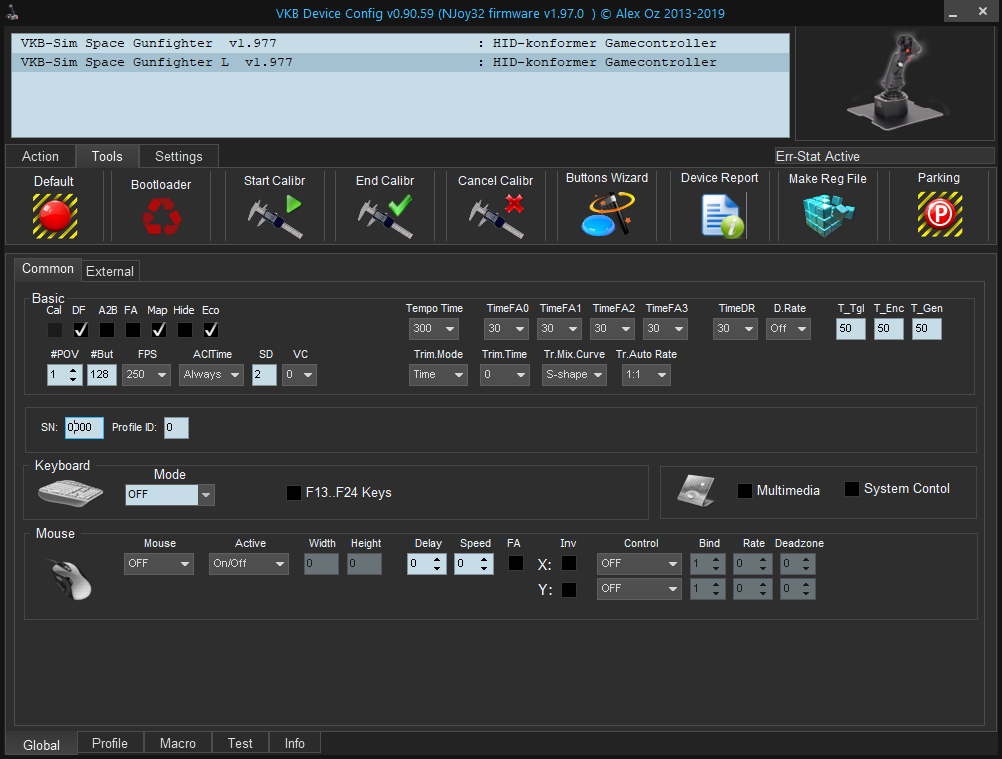
Task: Open the TimeDR dropdown
Action: (x=735, y=328)
